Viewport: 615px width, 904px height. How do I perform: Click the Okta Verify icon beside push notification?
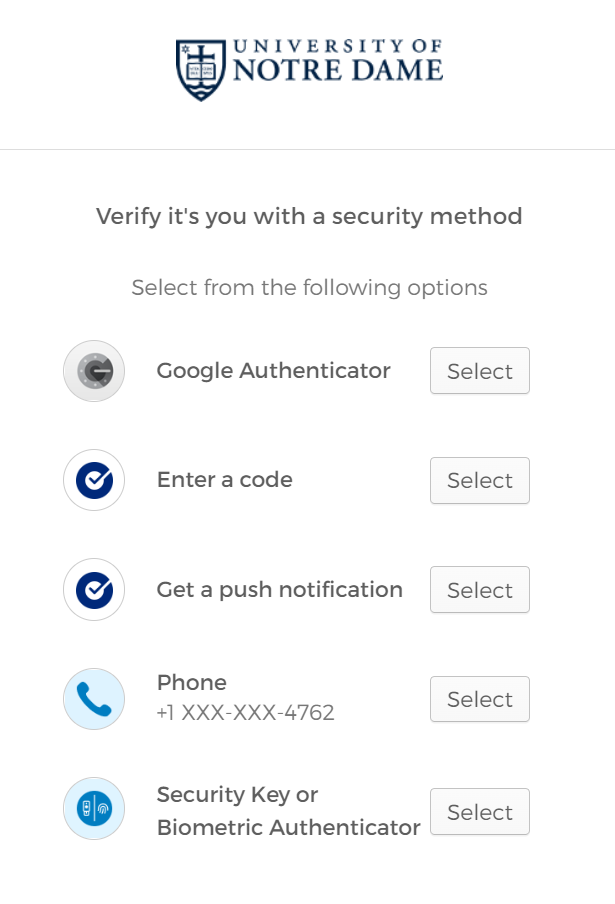[94, 589]
